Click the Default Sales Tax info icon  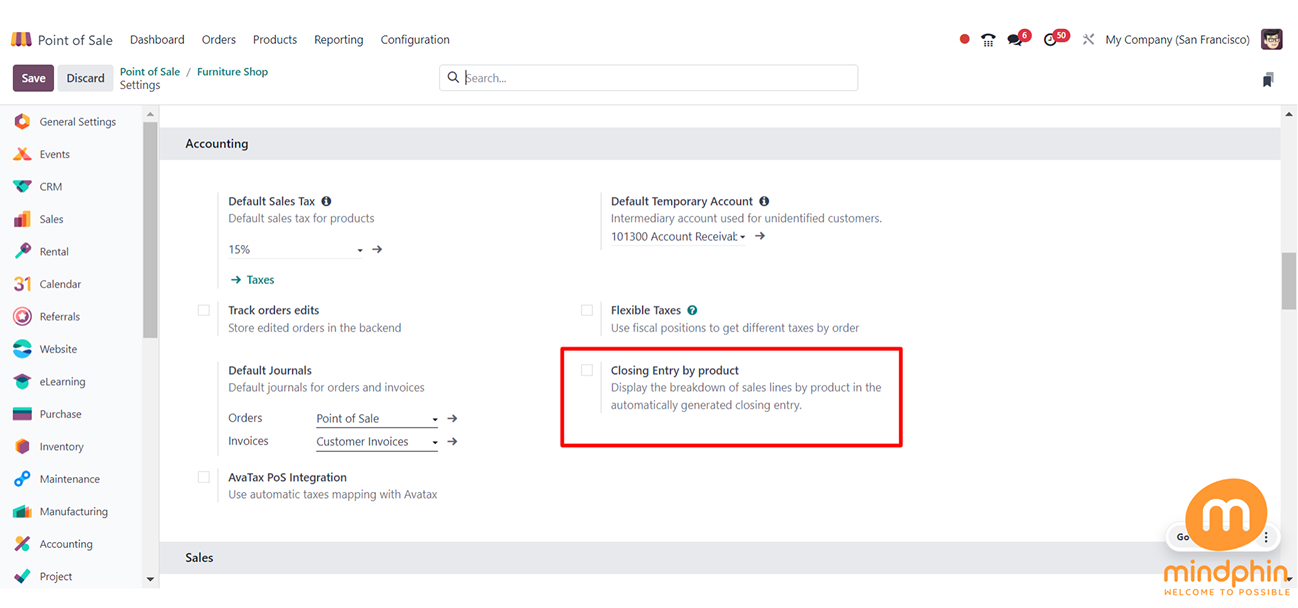click(326, 202)
